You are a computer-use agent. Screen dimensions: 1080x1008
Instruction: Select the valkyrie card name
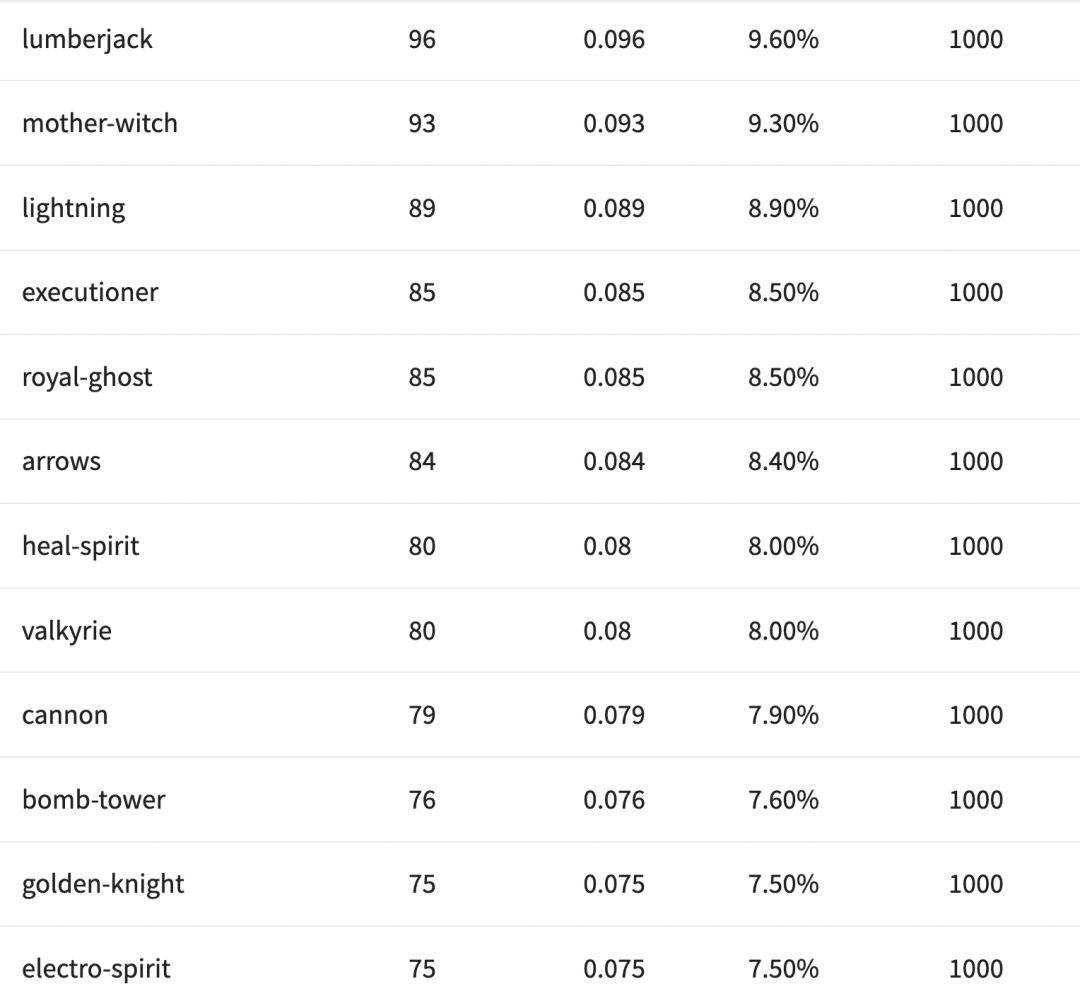click(67, 631)
